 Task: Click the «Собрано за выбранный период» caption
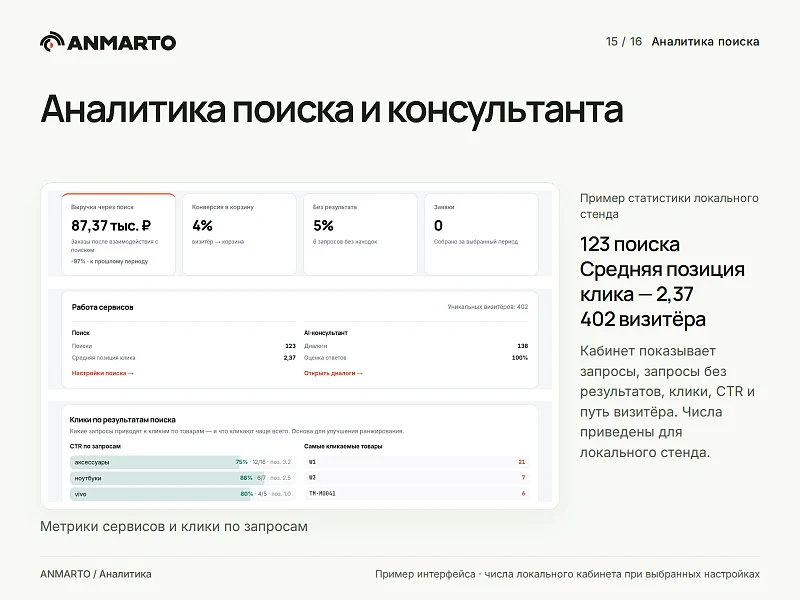tap(476, 242)
